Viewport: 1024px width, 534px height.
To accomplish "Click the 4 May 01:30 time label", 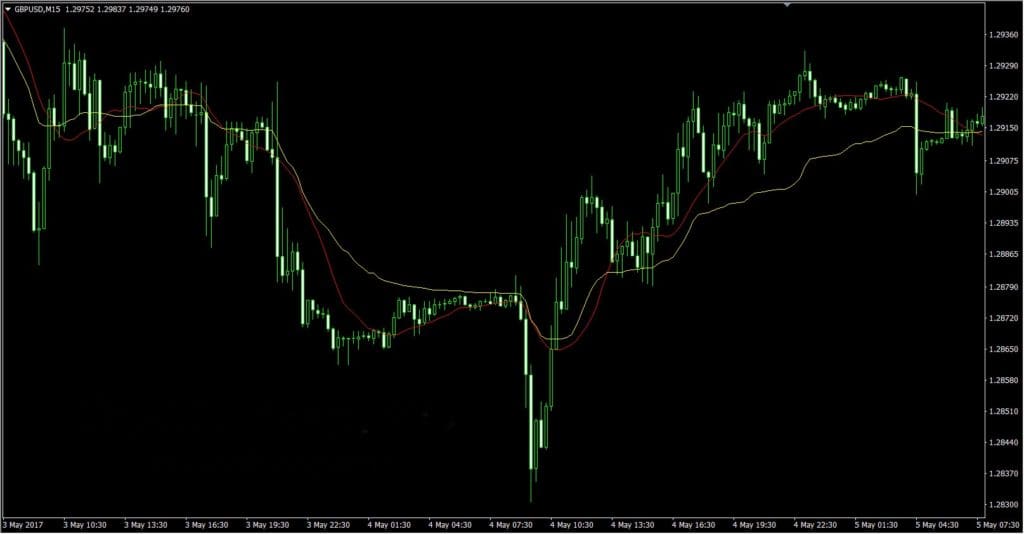I will tap(389, 525).
